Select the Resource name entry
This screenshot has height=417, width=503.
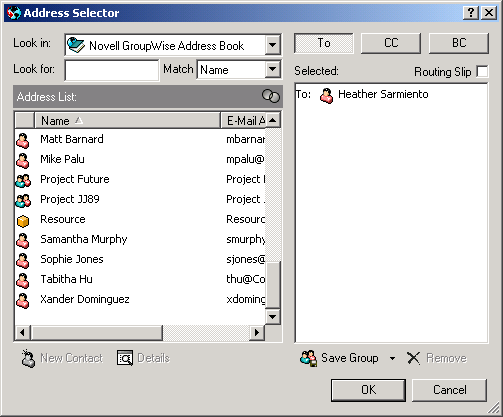click(x=63, y=219)
